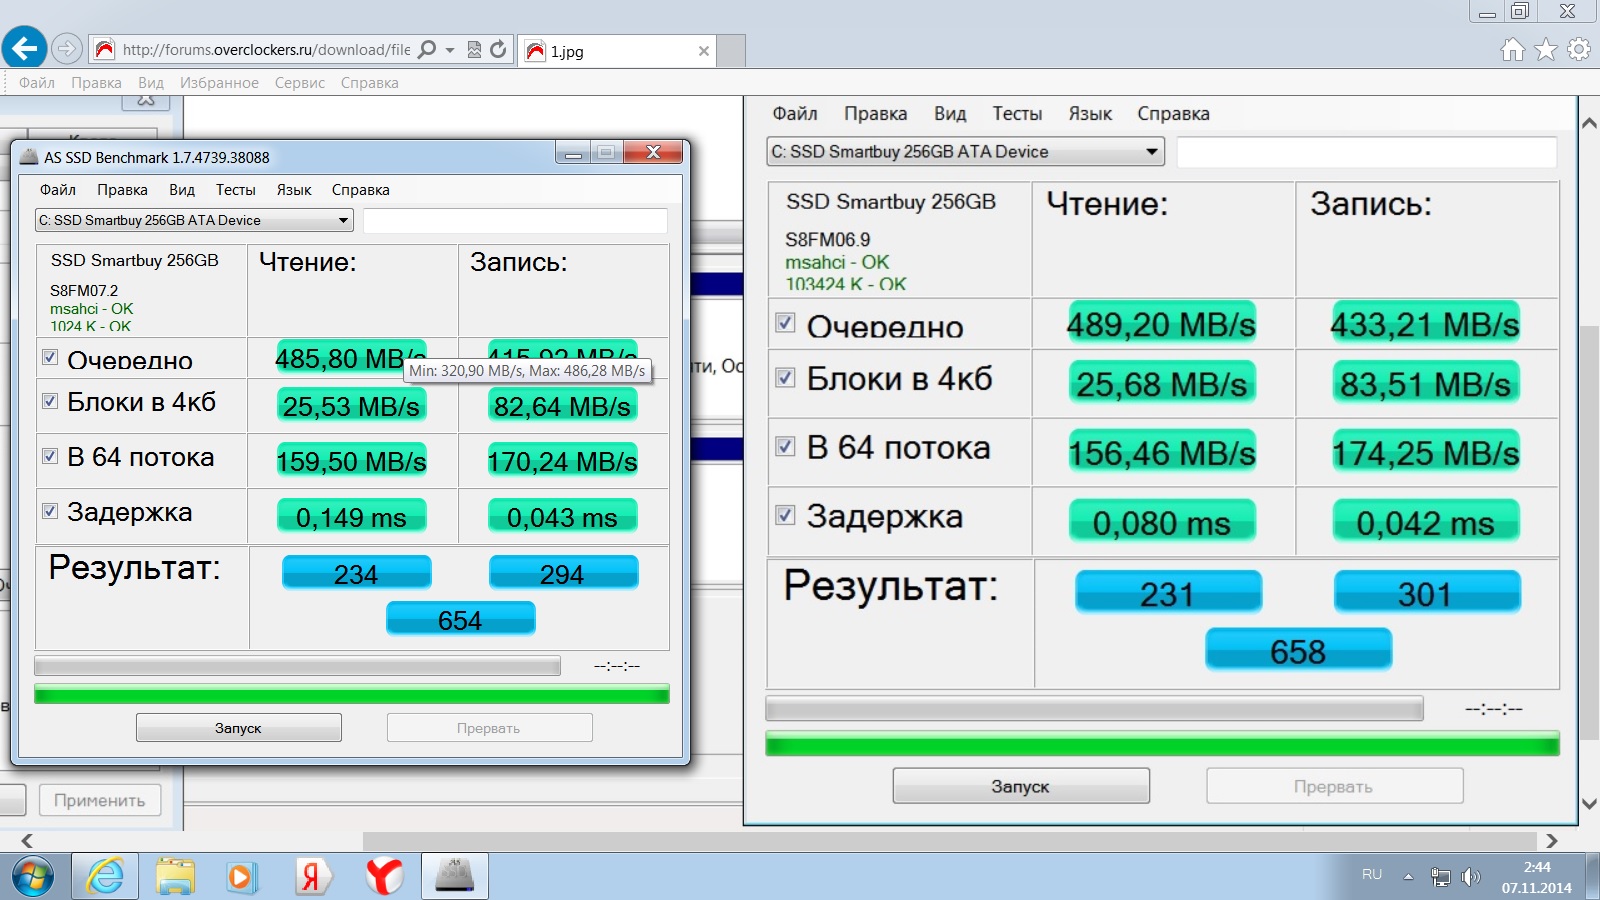This screenshot has height=900, width=1600.
Task: Uncheck Блоки в 4кб in AS SSD window
Action: (50, 401)
